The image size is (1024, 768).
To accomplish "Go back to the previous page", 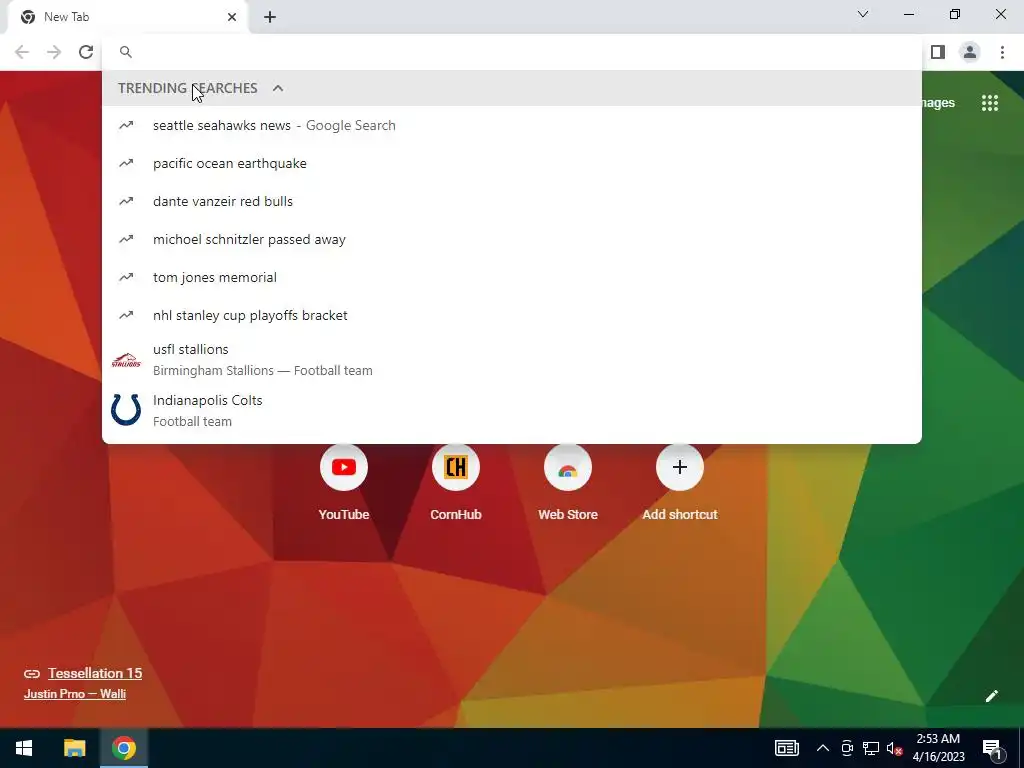I will [x=22, y=52].
